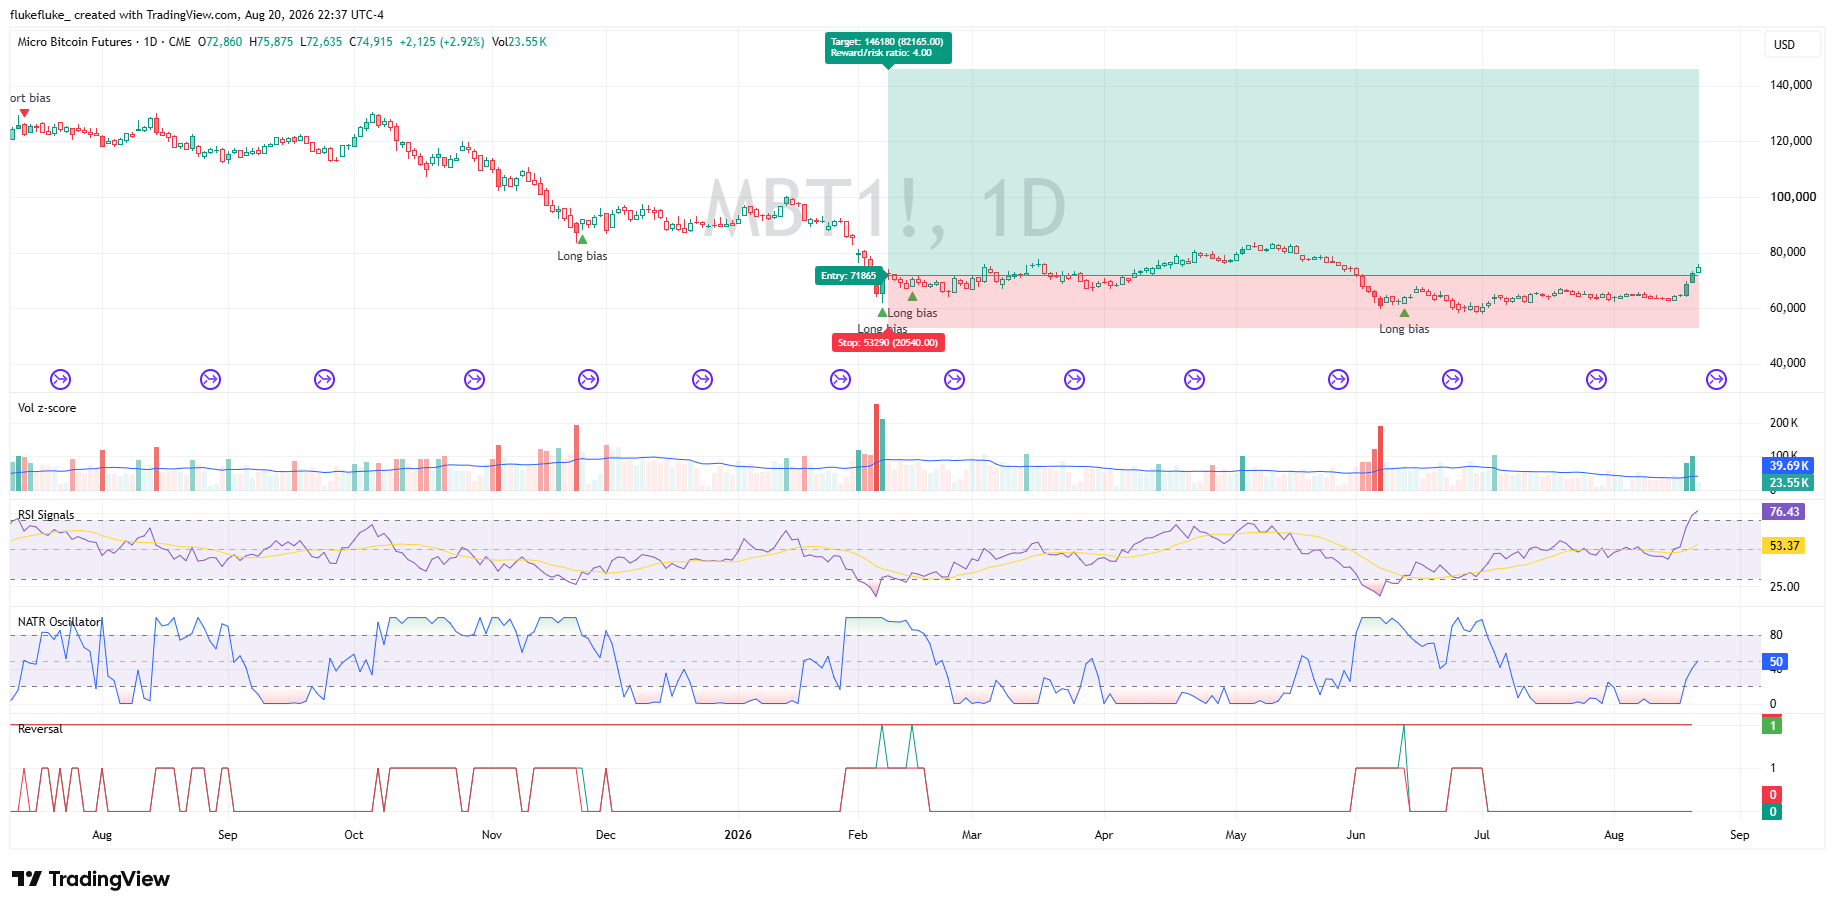Click the rollover marker icon before May

tap(1194, 379)
